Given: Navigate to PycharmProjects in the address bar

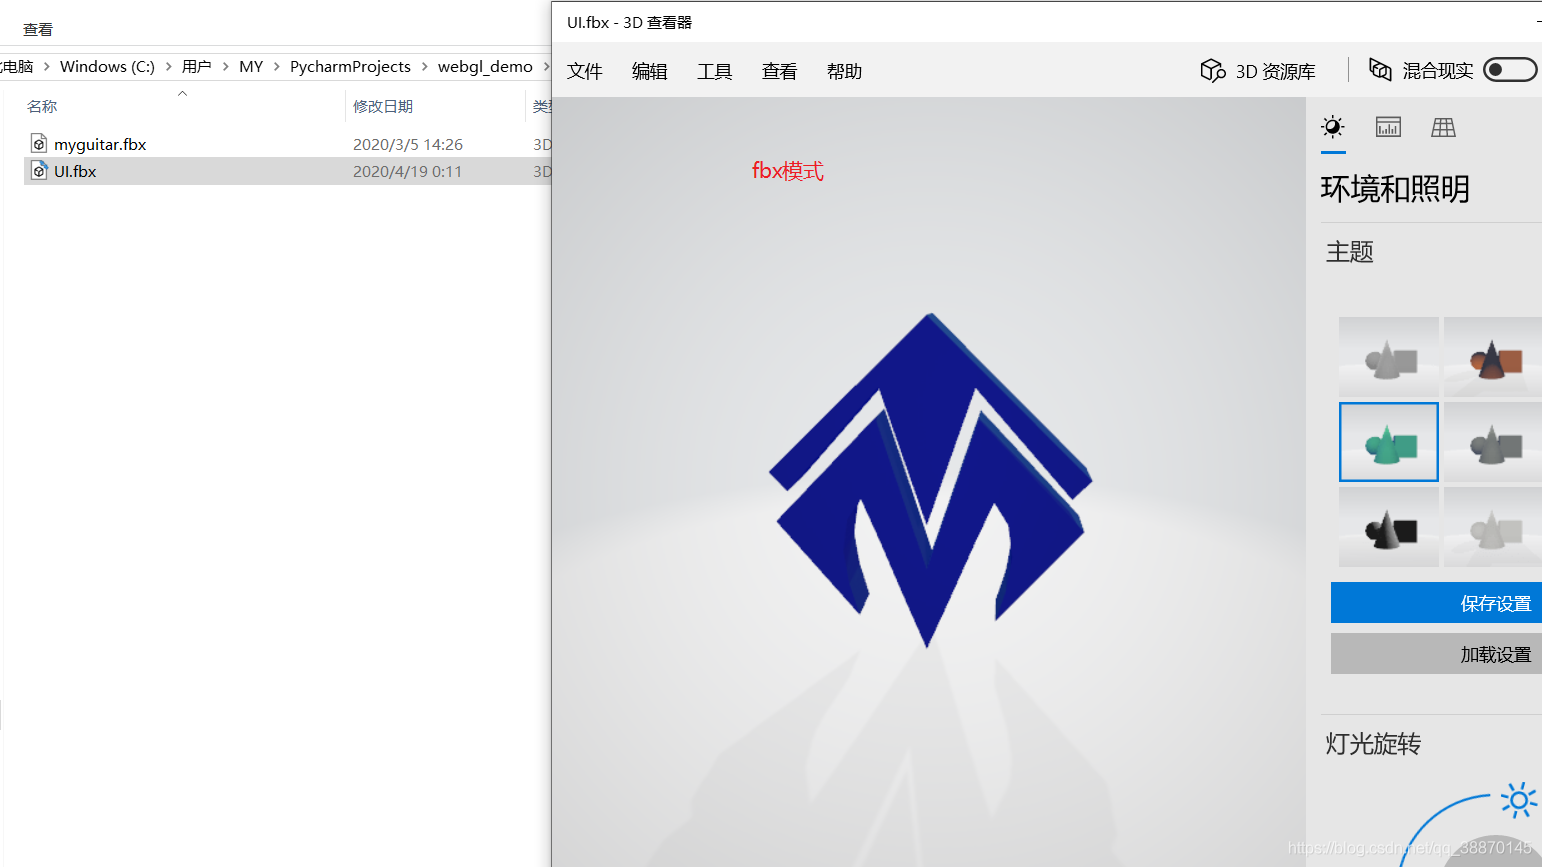Looking at the screenshot, I should (350, 67).
